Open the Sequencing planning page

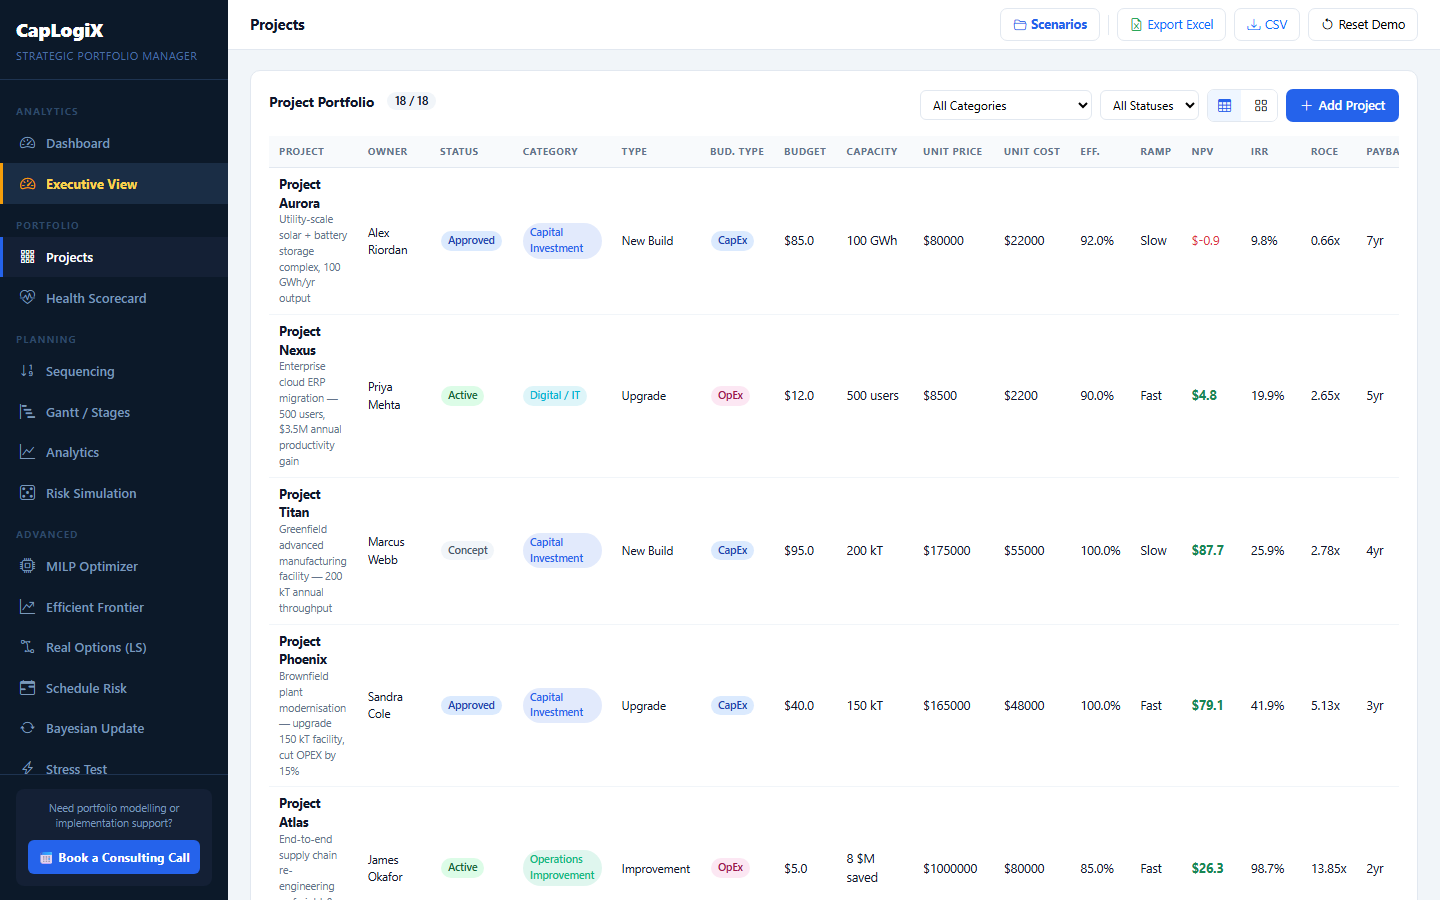pyautogui.click(x=114, y=371)
